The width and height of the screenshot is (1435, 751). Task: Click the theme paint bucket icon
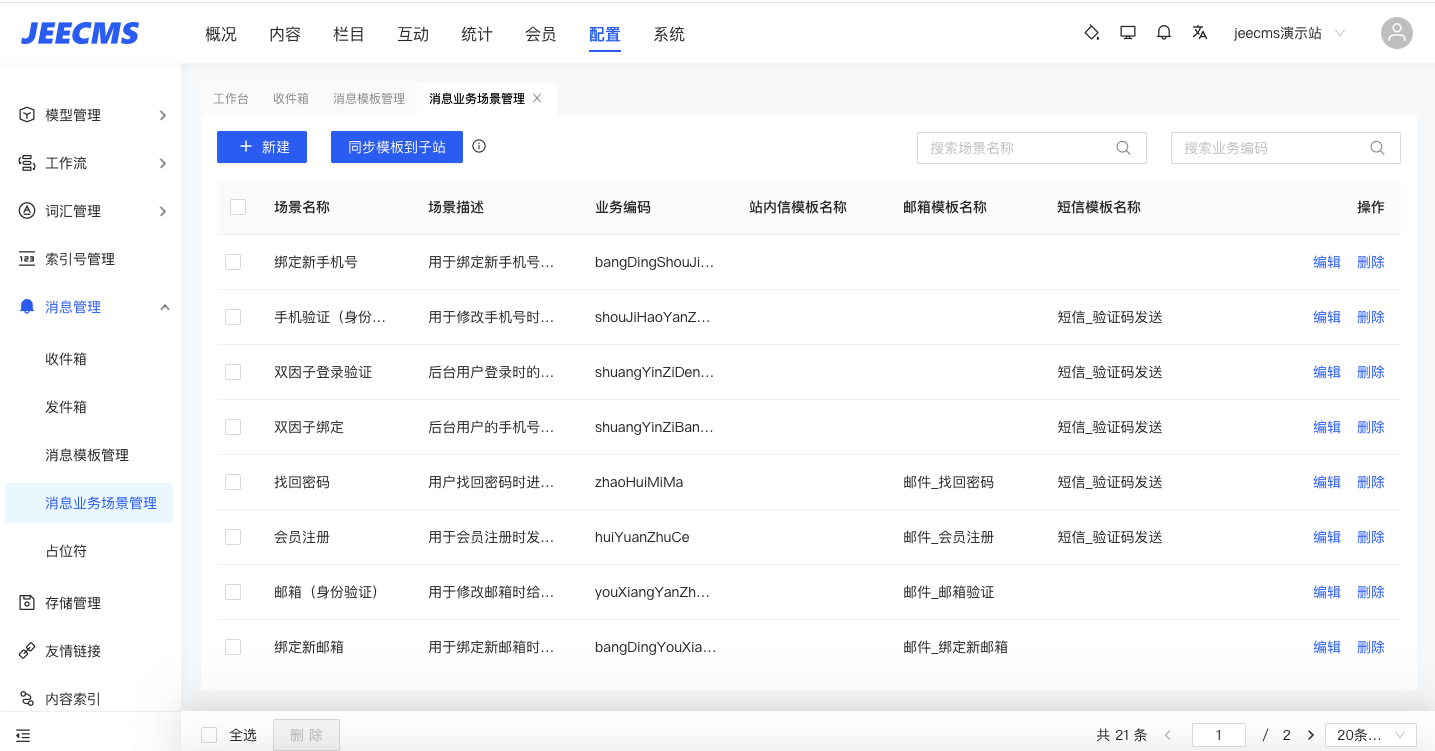click(1092, 33)
